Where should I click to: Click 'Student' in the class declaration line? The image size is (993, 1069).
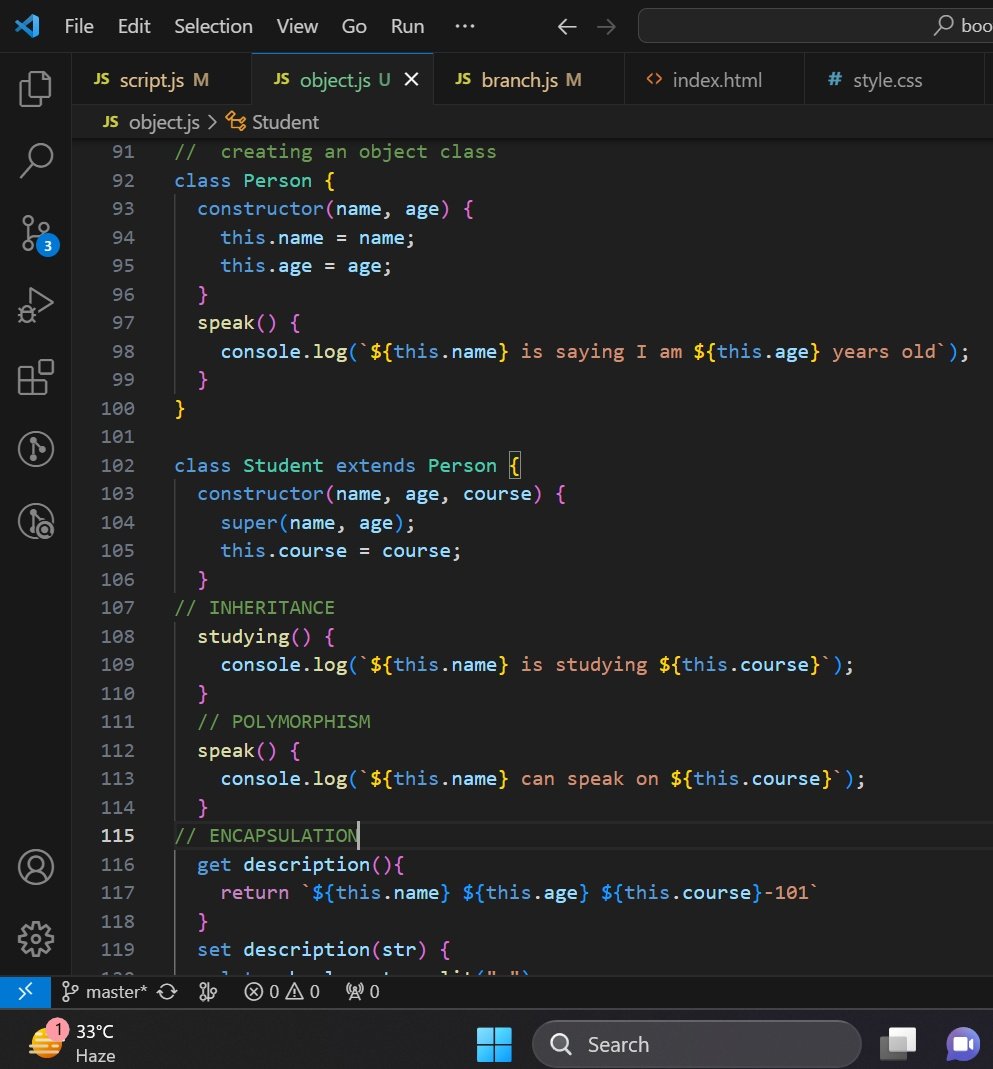point(283,466)
